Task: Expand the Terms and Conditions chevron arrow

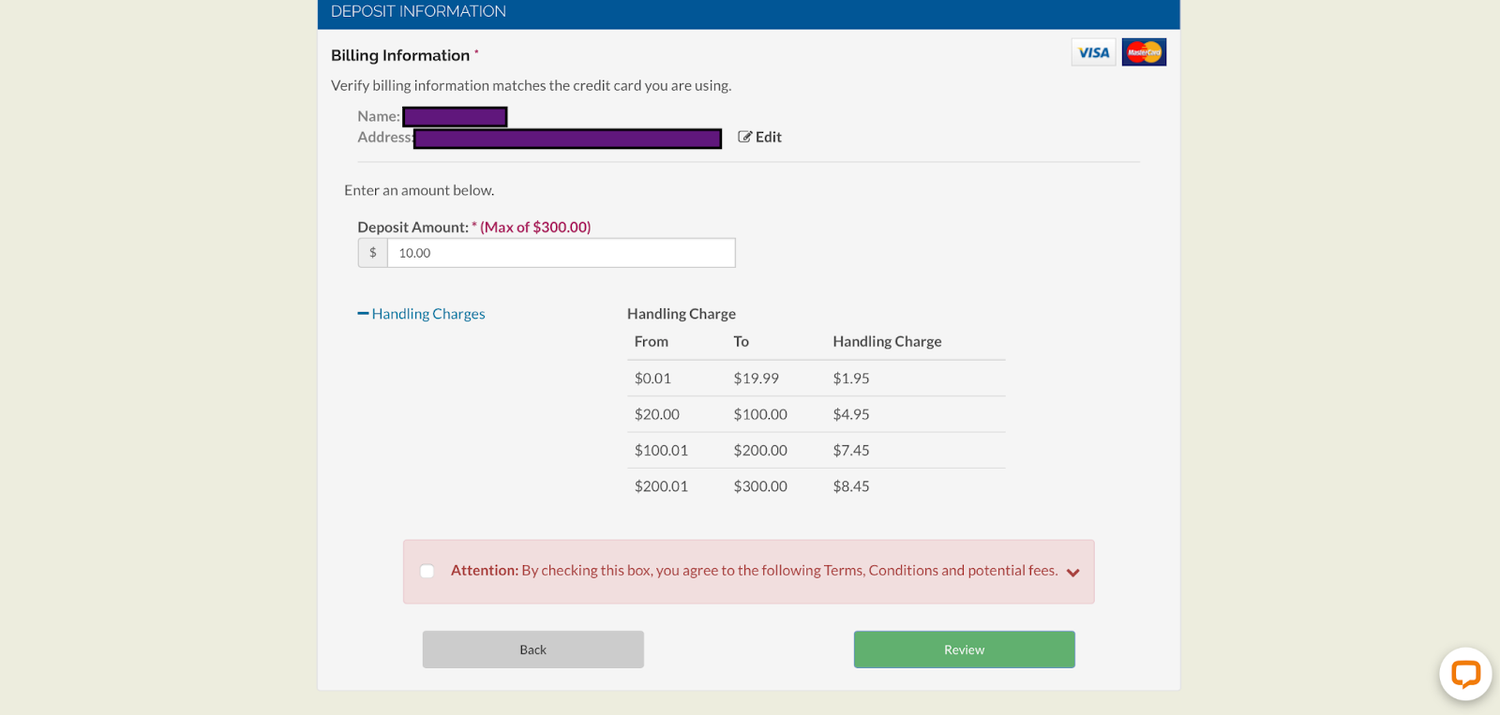Action: click(x=1072, y=573)
